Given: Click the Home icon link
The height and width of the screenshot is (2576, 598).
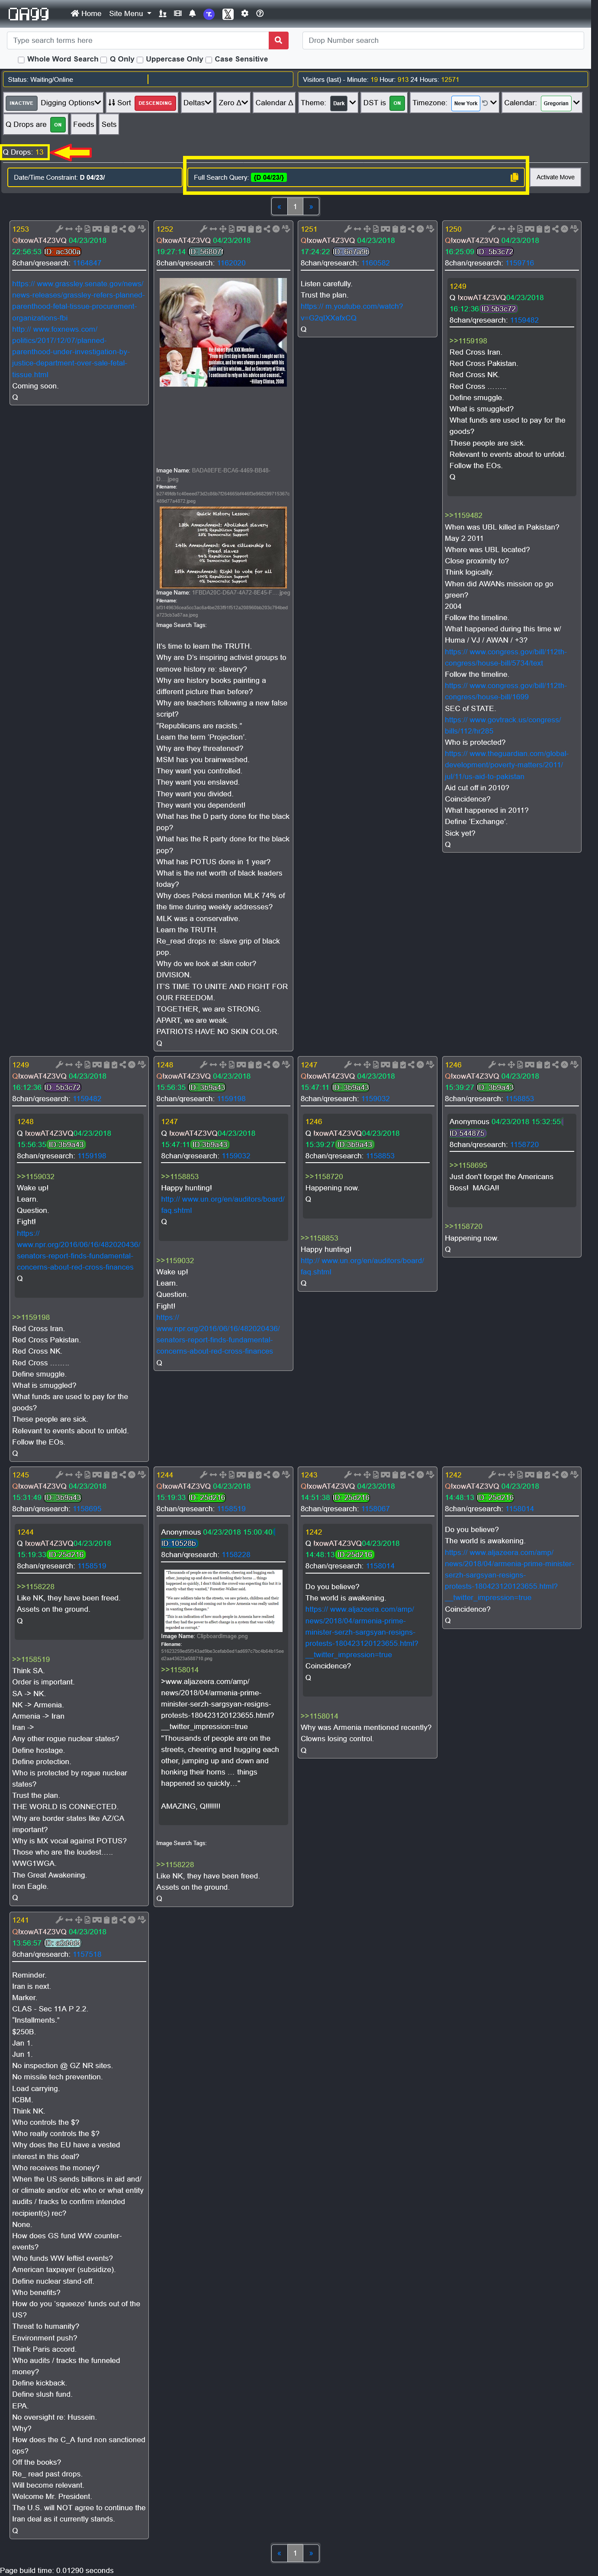Looking at the screenshot, I should pos(86,14).
